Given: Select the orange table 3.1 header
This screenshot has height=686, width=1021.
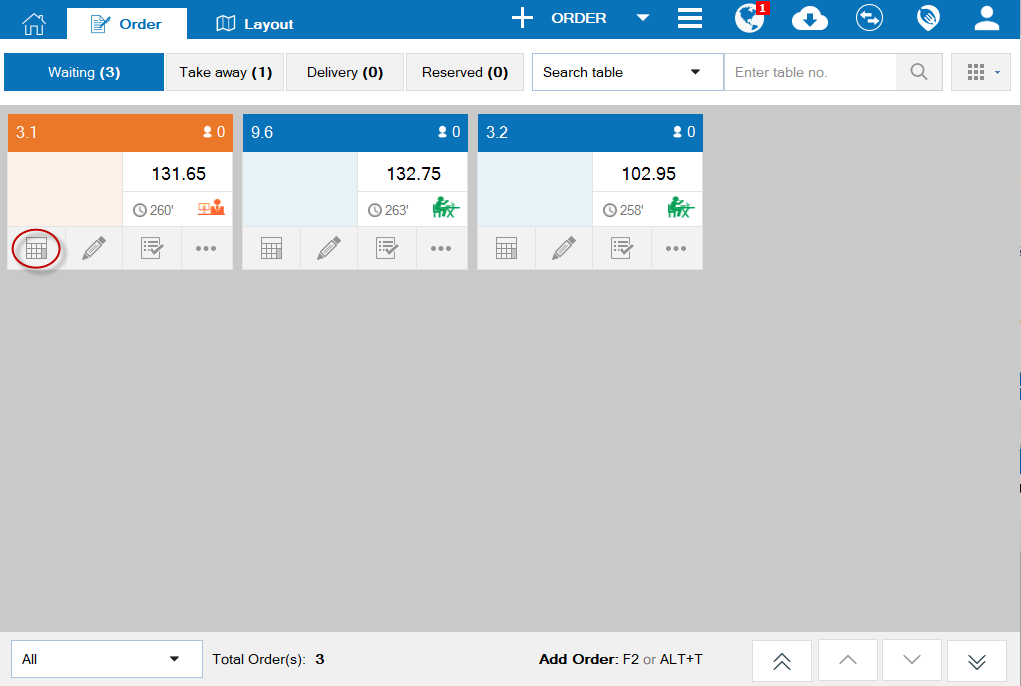Looking at the screenshot, I should point(120,133).
